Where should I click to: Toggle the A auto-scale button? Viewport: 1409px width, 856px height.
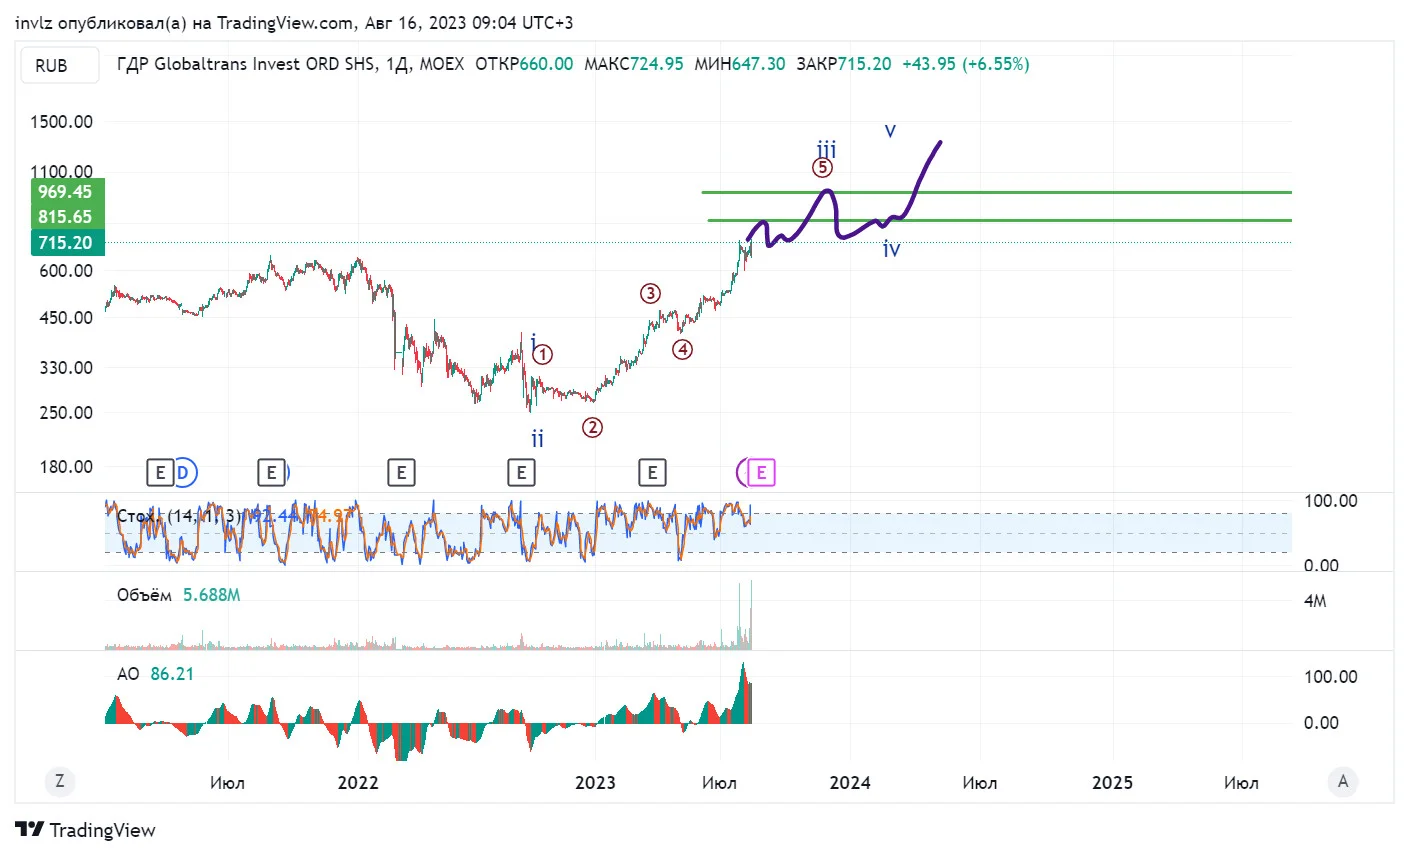coord(1342,781)
